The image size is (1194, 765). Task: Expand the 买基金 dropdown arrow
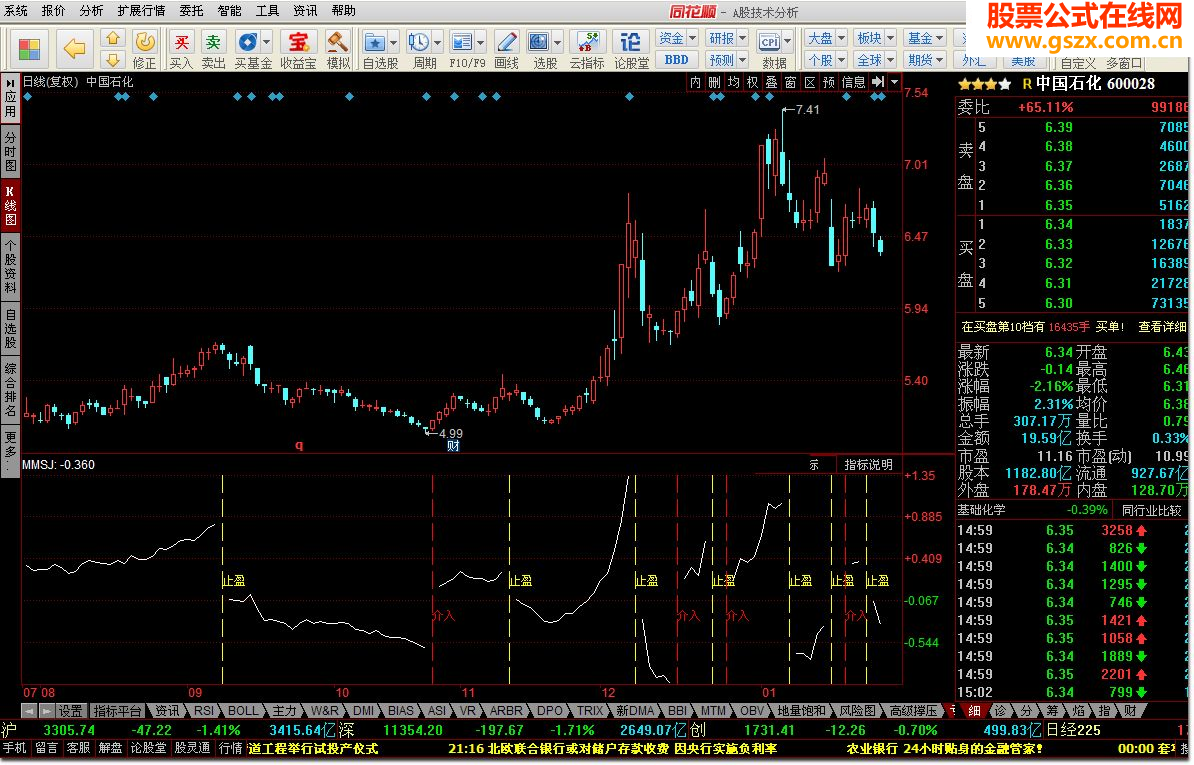tap(267, 42)
